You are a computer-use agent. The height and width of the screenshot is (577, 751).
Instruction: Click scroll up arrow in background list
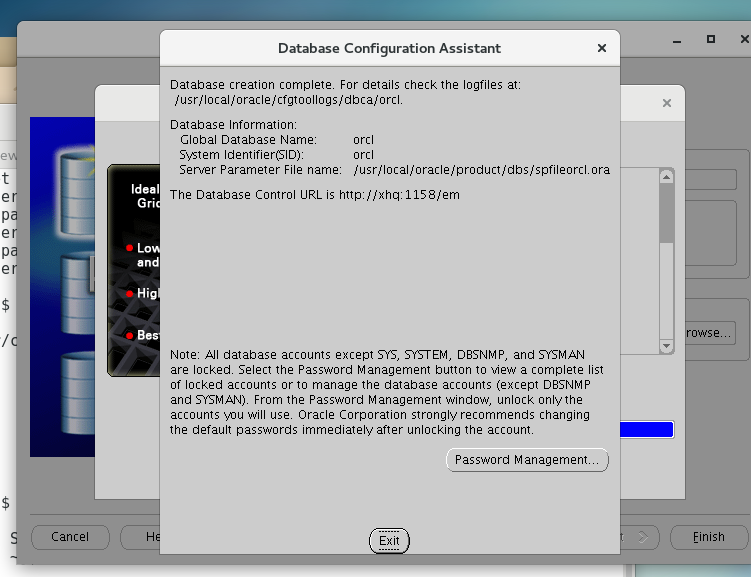point(666,177)
